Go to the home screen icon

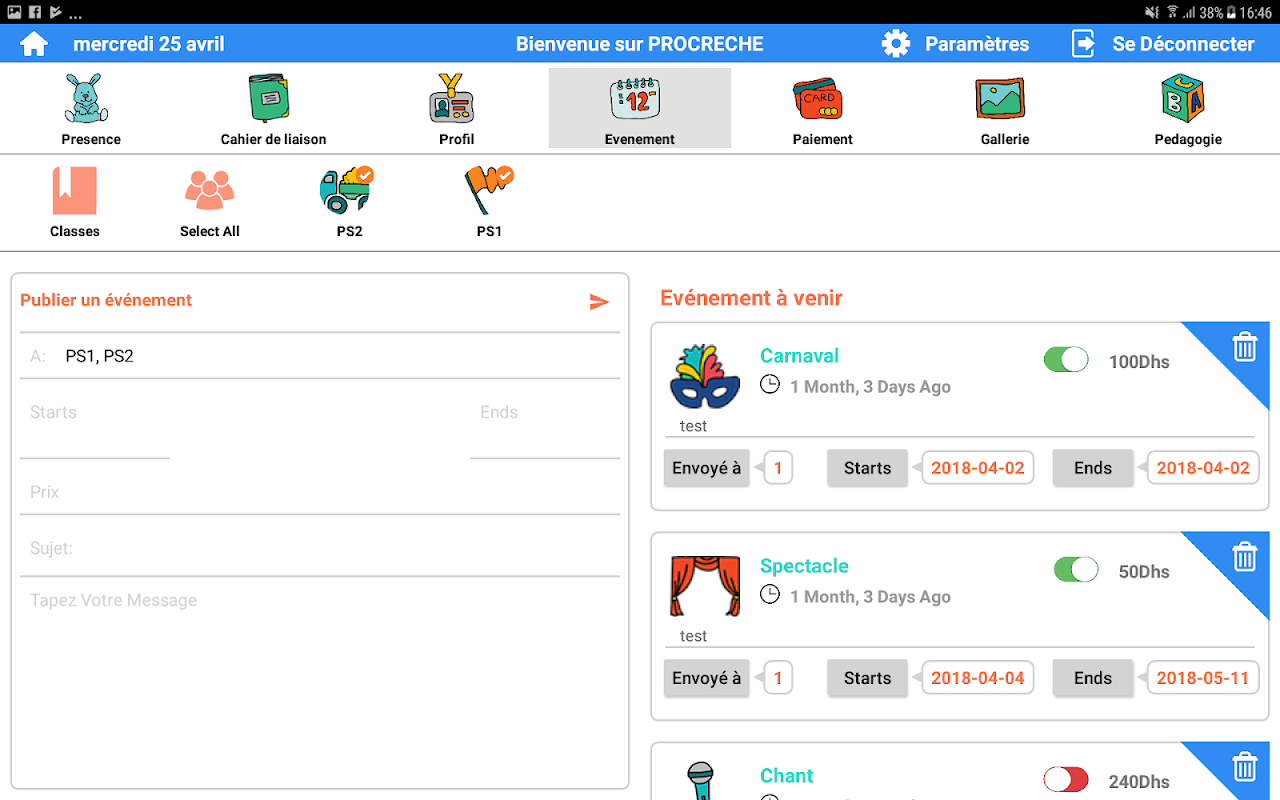coord(34,44)
